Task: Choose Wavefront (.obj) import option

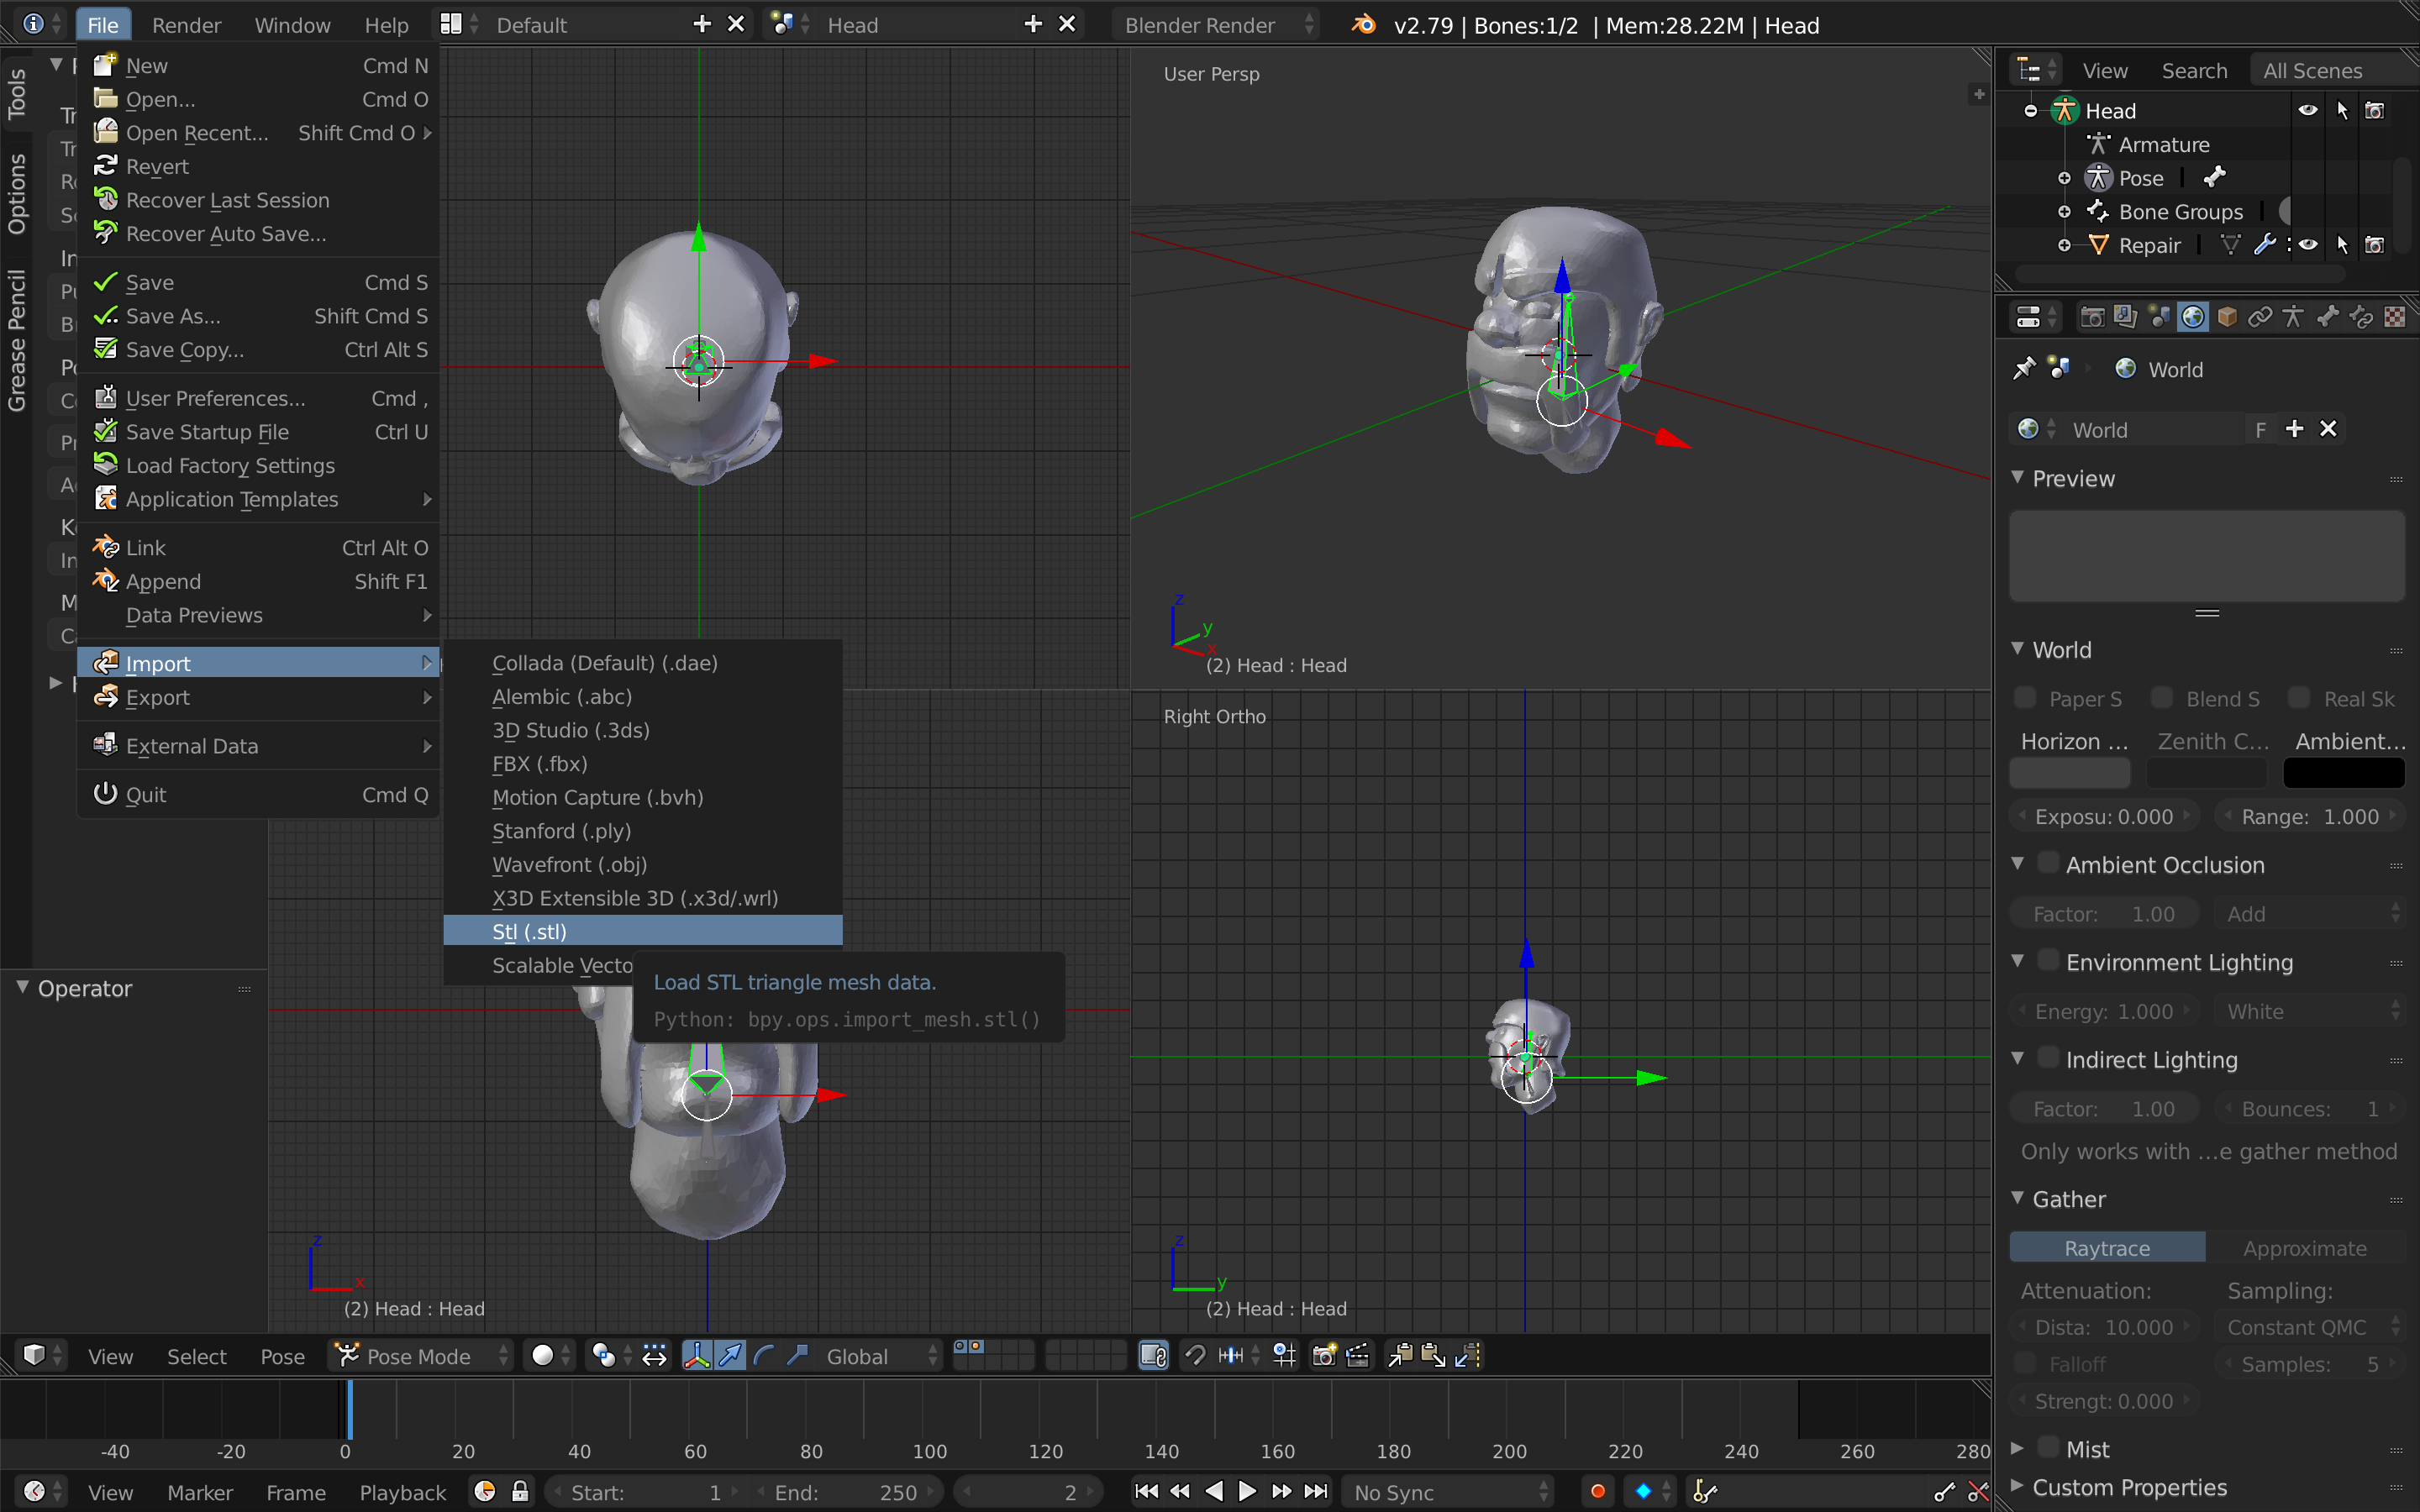Action: [643, 864]
